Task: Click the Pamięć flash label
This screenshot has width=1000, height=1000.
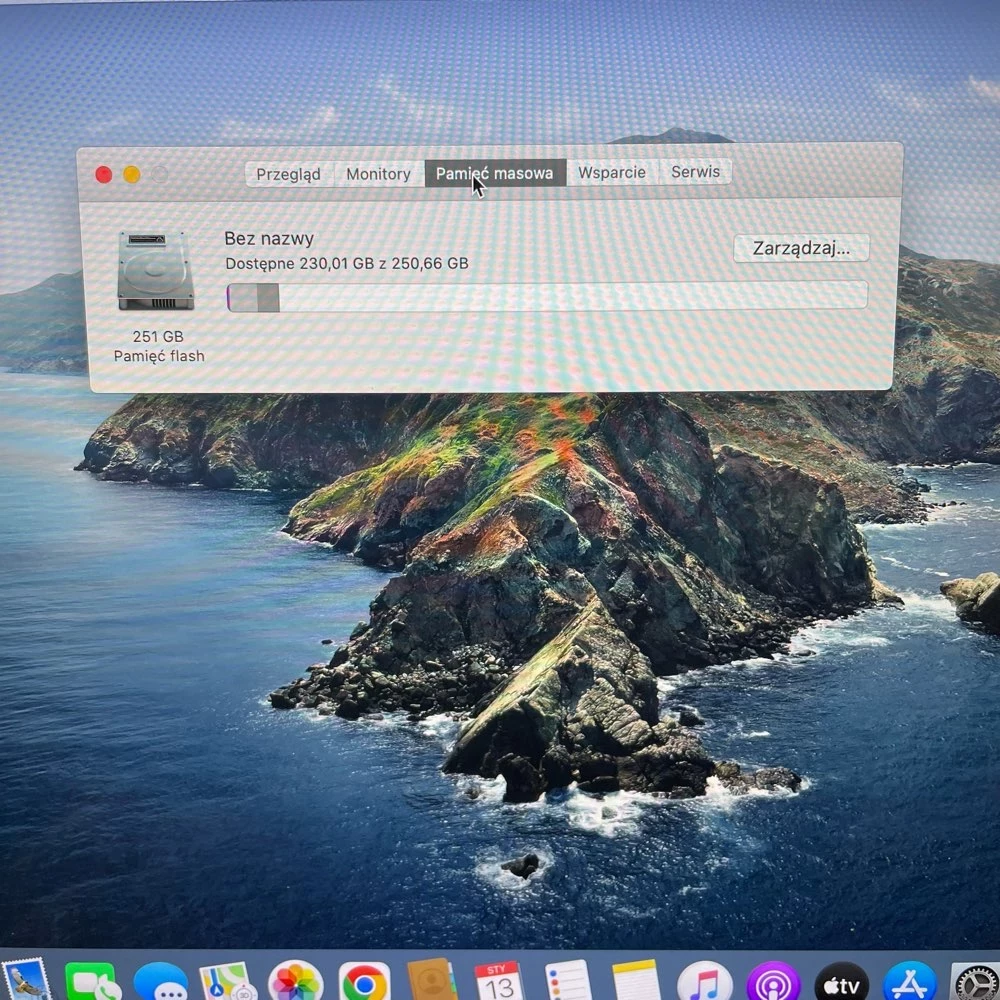Action: pyautogui.click(x=159, y=356)
